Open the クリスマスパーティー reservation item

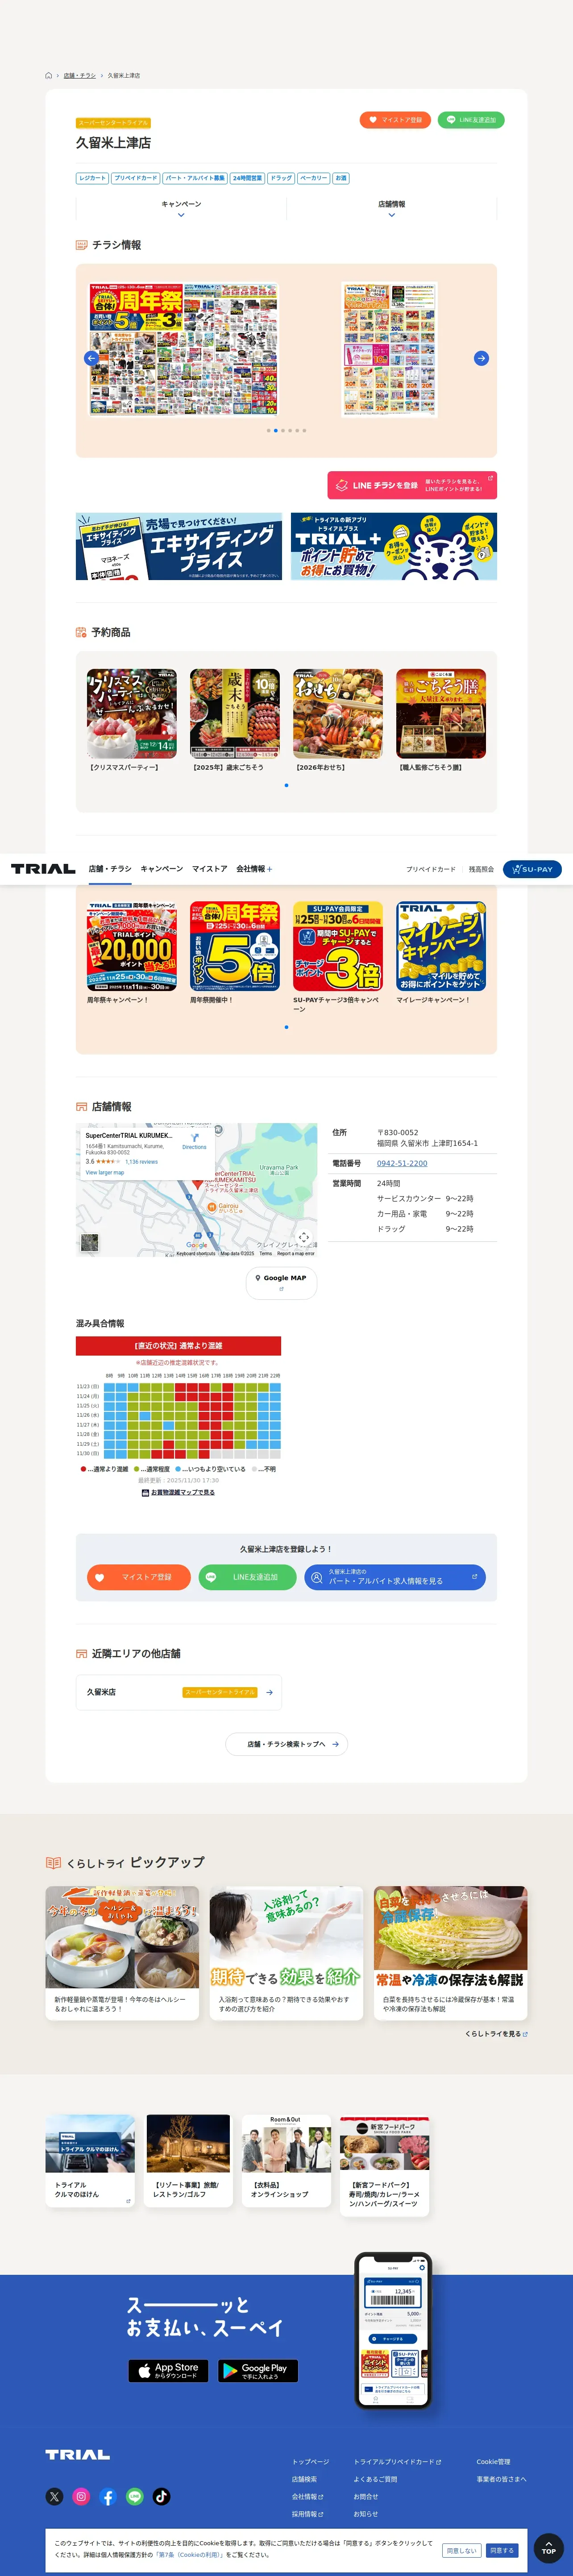click(x=131, y=720)
